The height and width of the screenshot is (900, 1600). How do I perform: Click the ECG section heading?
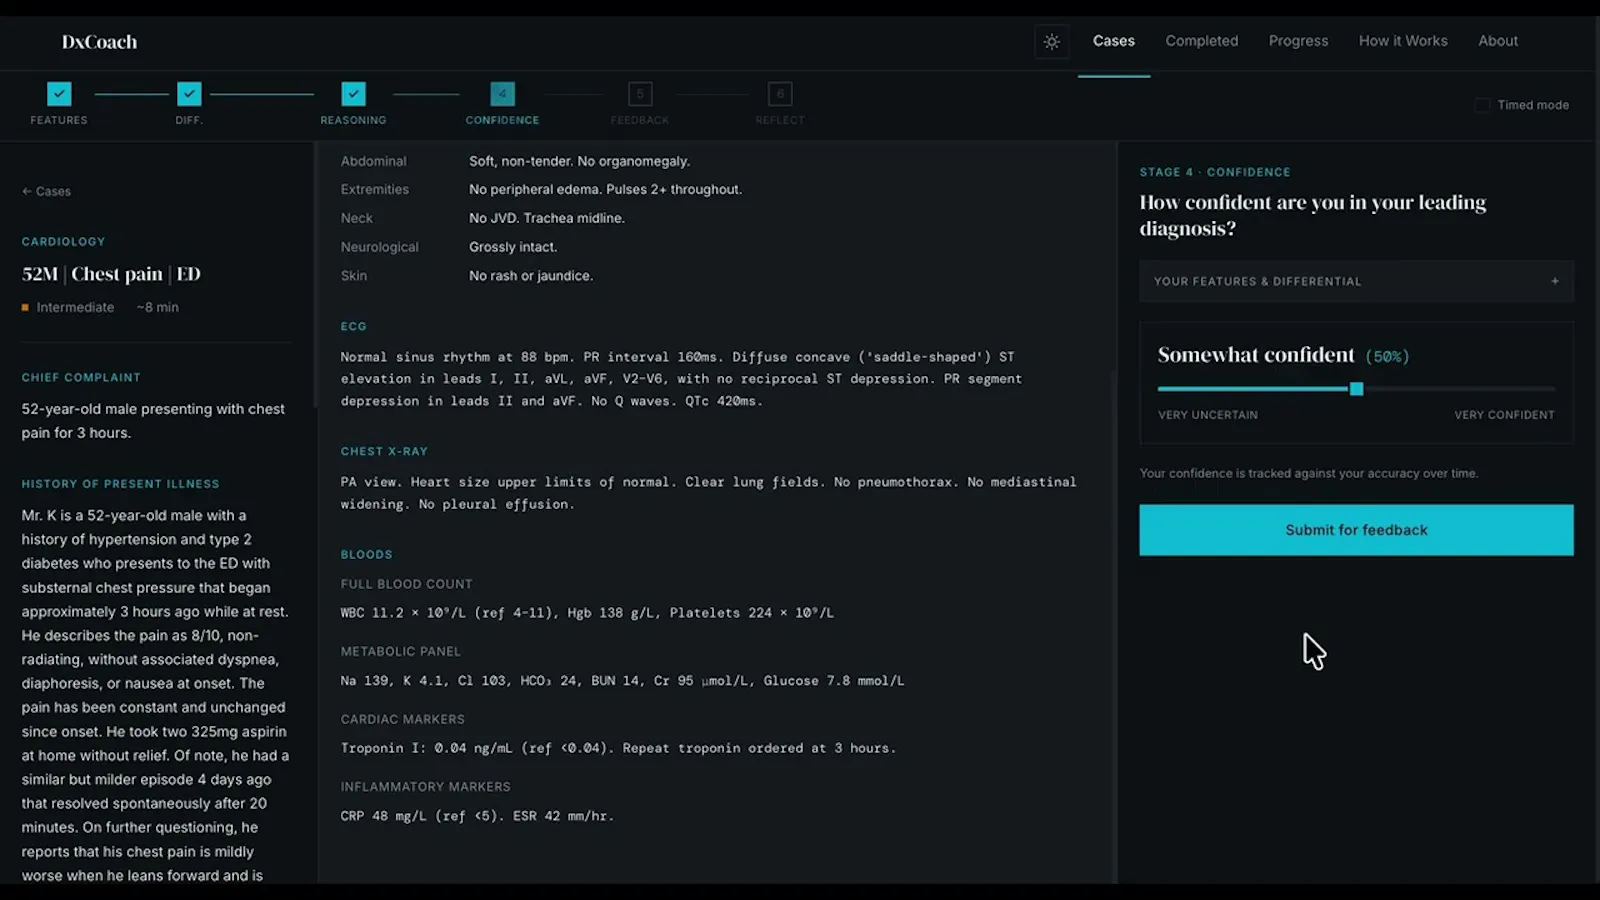[353, 326]
